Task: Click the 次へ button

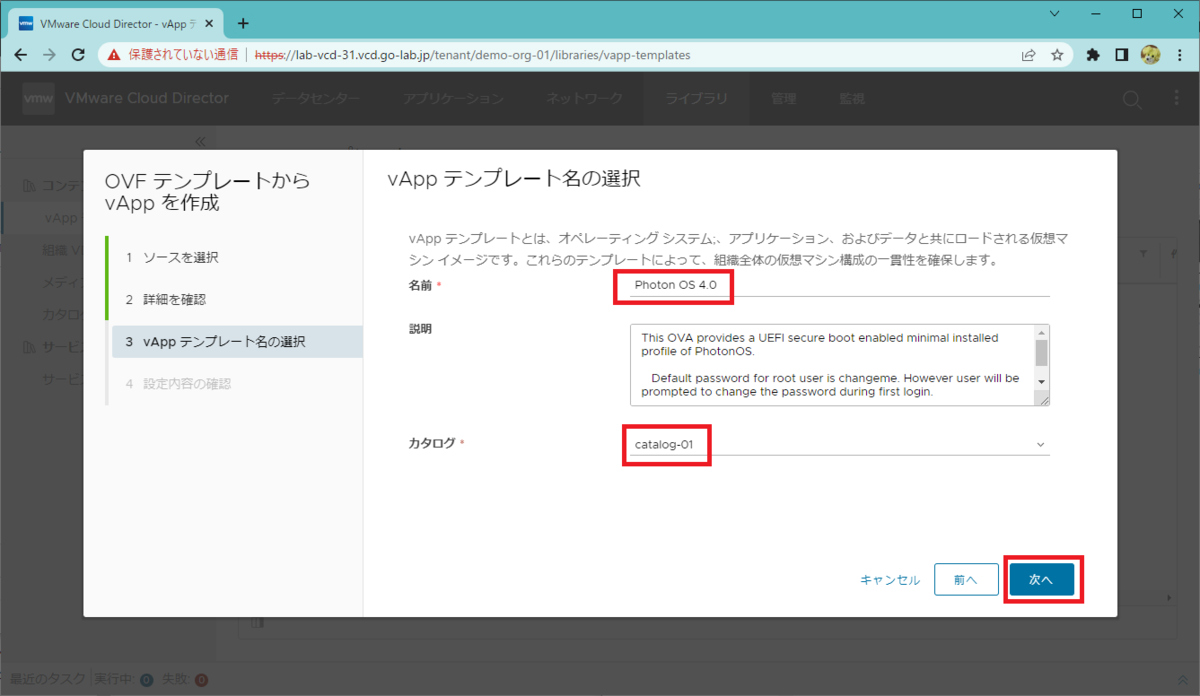Action: coord(1042,580)
